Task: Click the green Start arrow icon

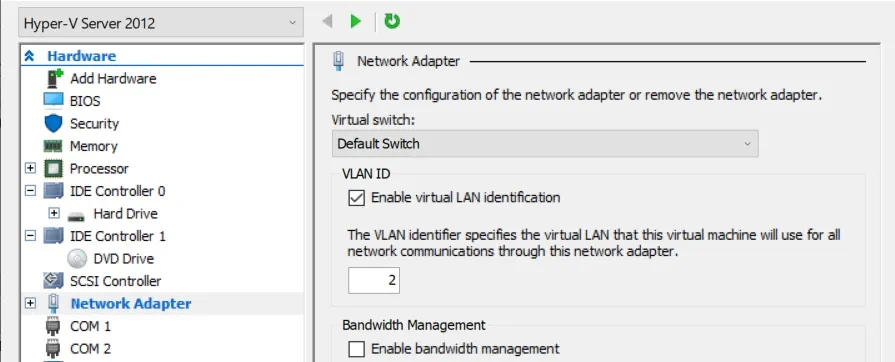Action: pyautogui.click(x=356, y=22)
